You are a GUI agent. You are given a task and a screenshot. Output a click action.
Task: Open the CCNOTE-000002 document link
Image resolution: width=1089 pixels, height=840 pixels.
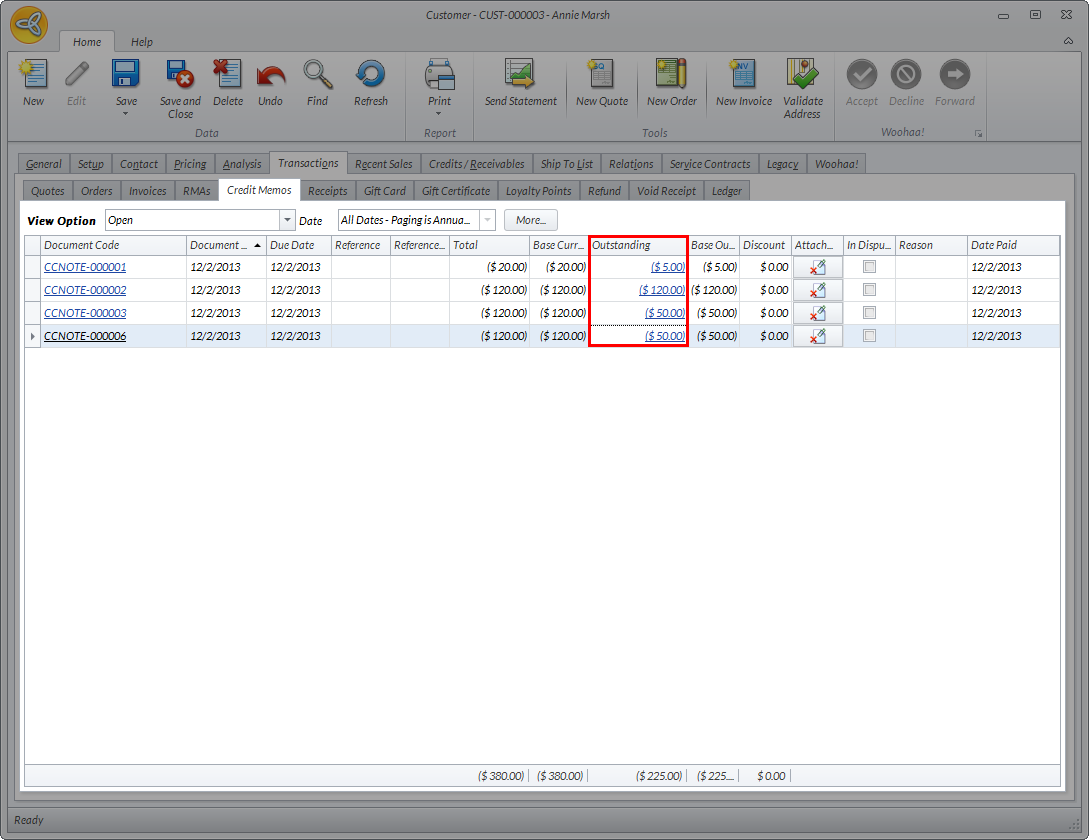(x=85, y=290)
